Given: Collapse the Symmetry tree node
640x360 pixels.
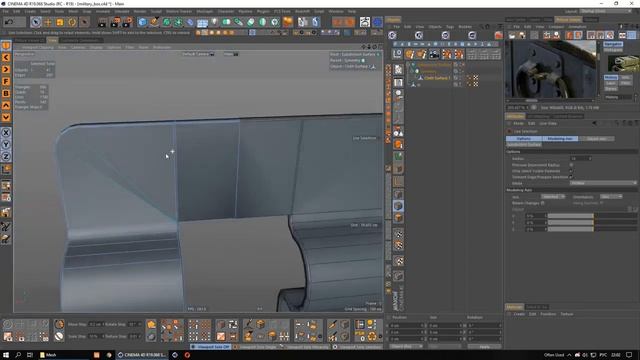Looking at the screenshot, I should [412, 71].
